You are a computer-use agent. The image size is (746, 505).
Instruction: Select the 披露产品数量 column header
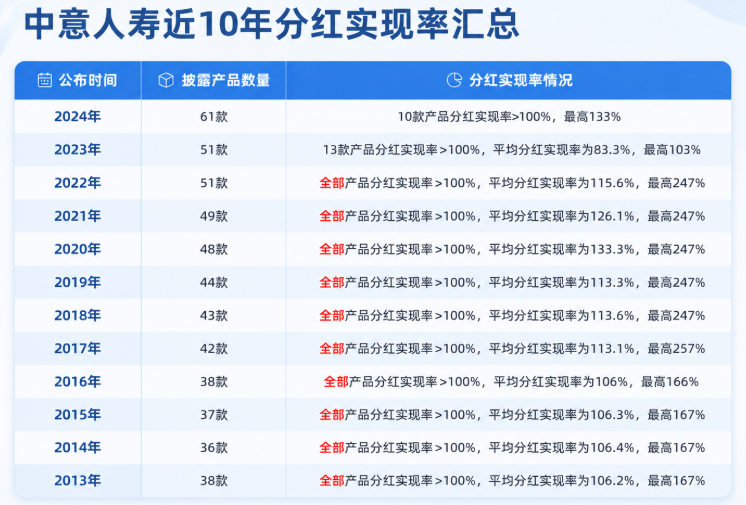pos(214,80)
